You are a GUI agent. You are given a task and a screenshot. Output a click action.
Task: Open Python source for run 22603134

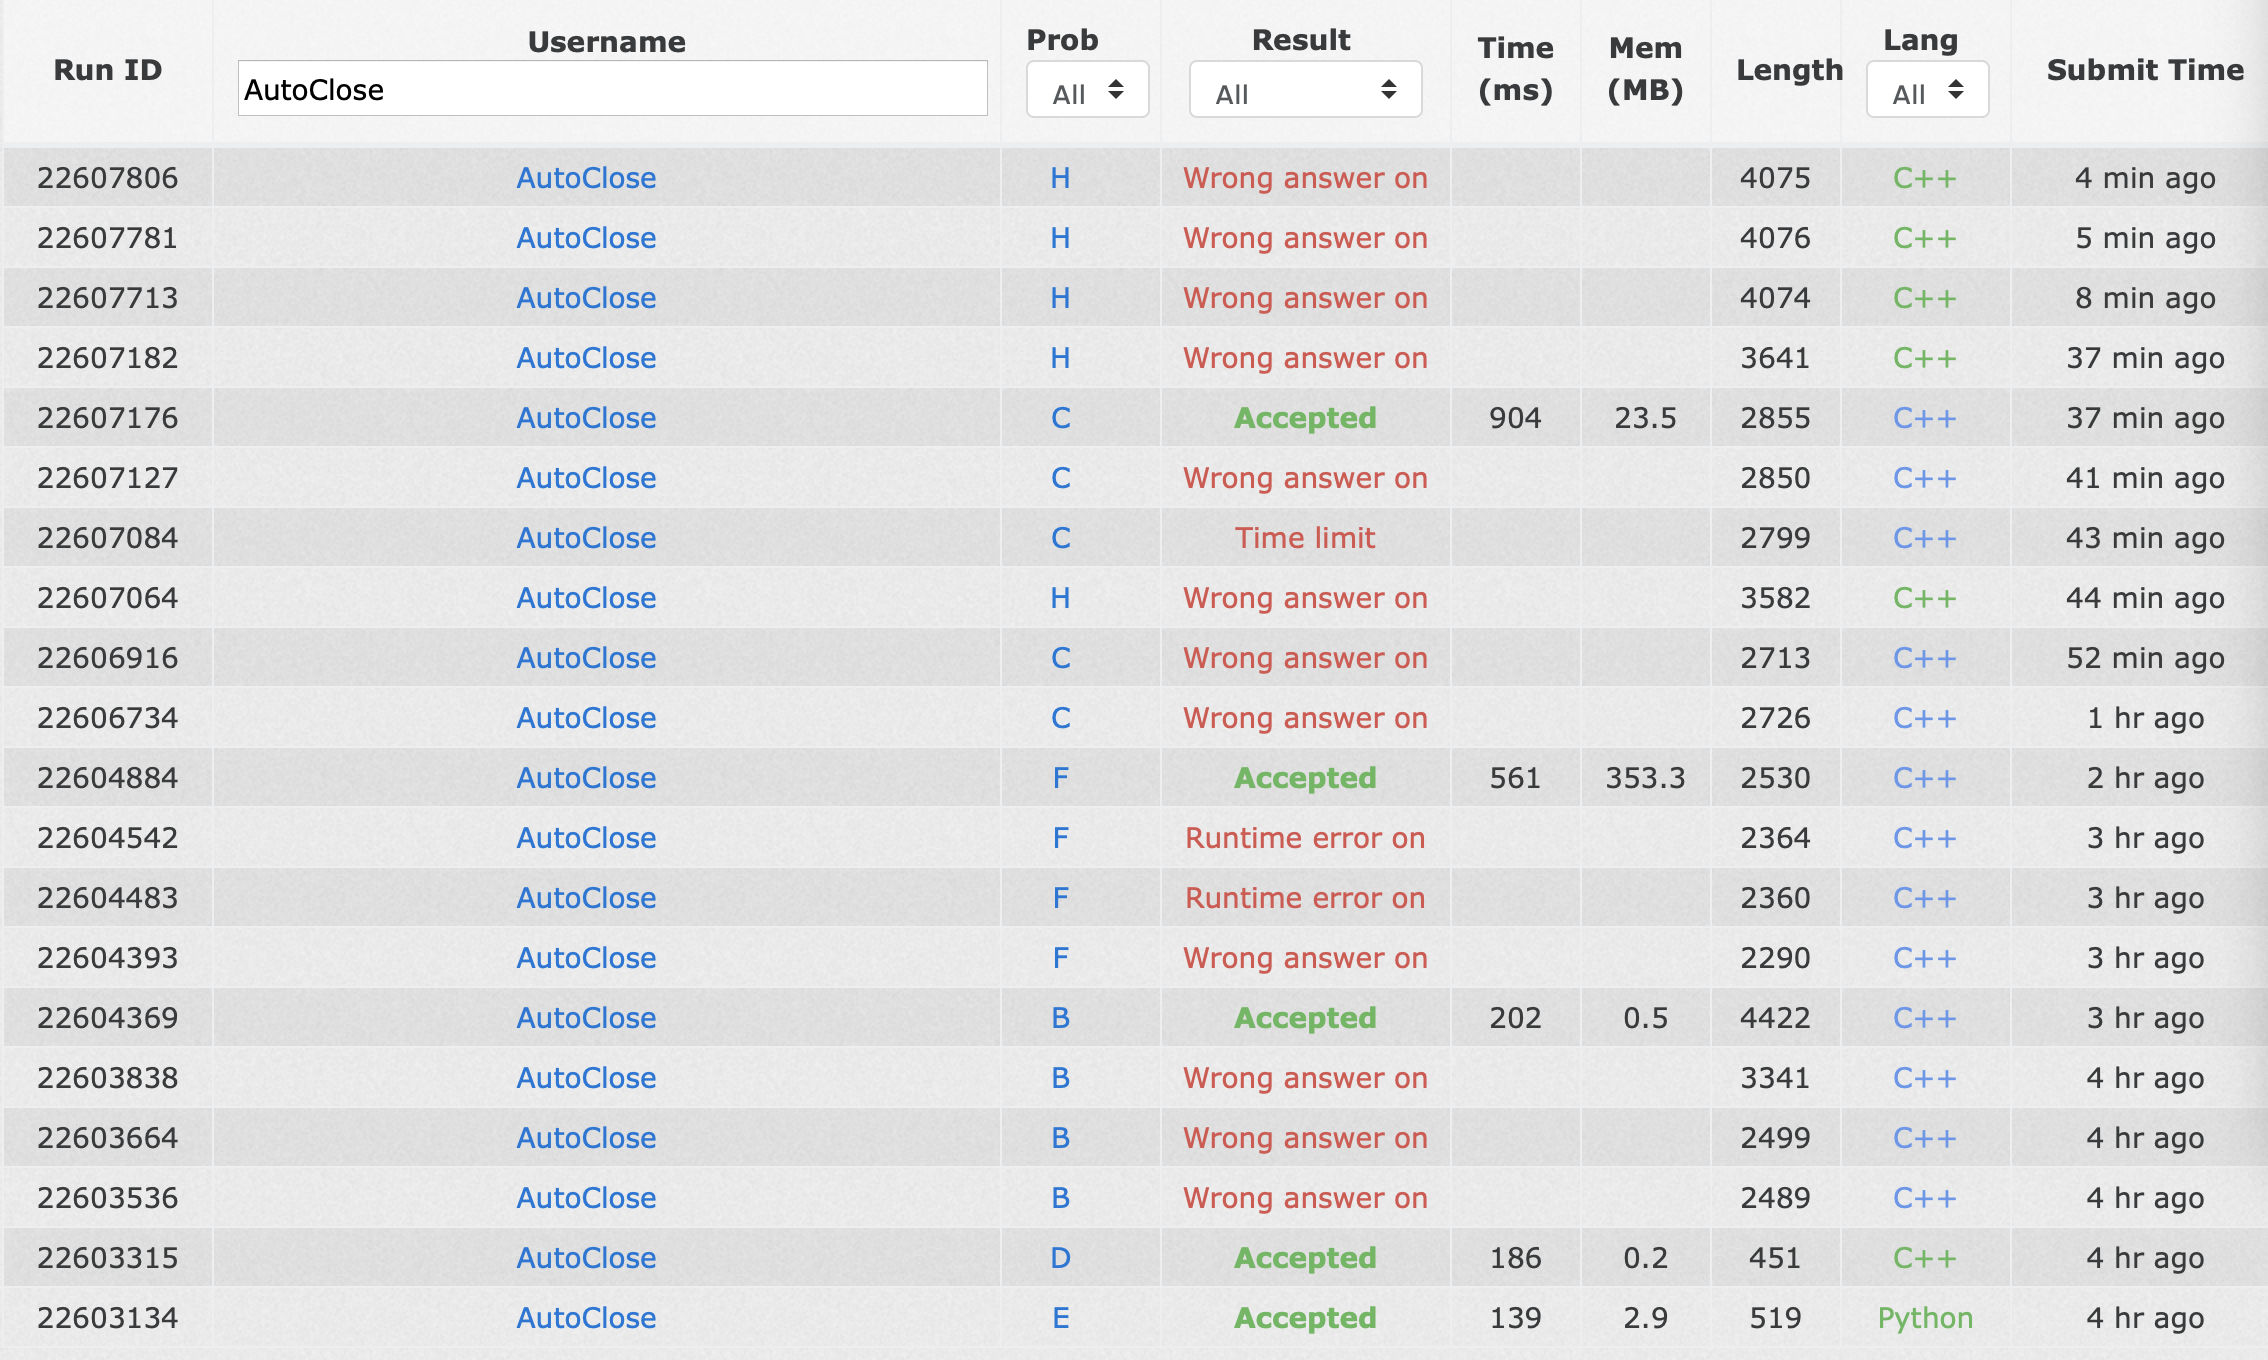pos(1924,1318)
